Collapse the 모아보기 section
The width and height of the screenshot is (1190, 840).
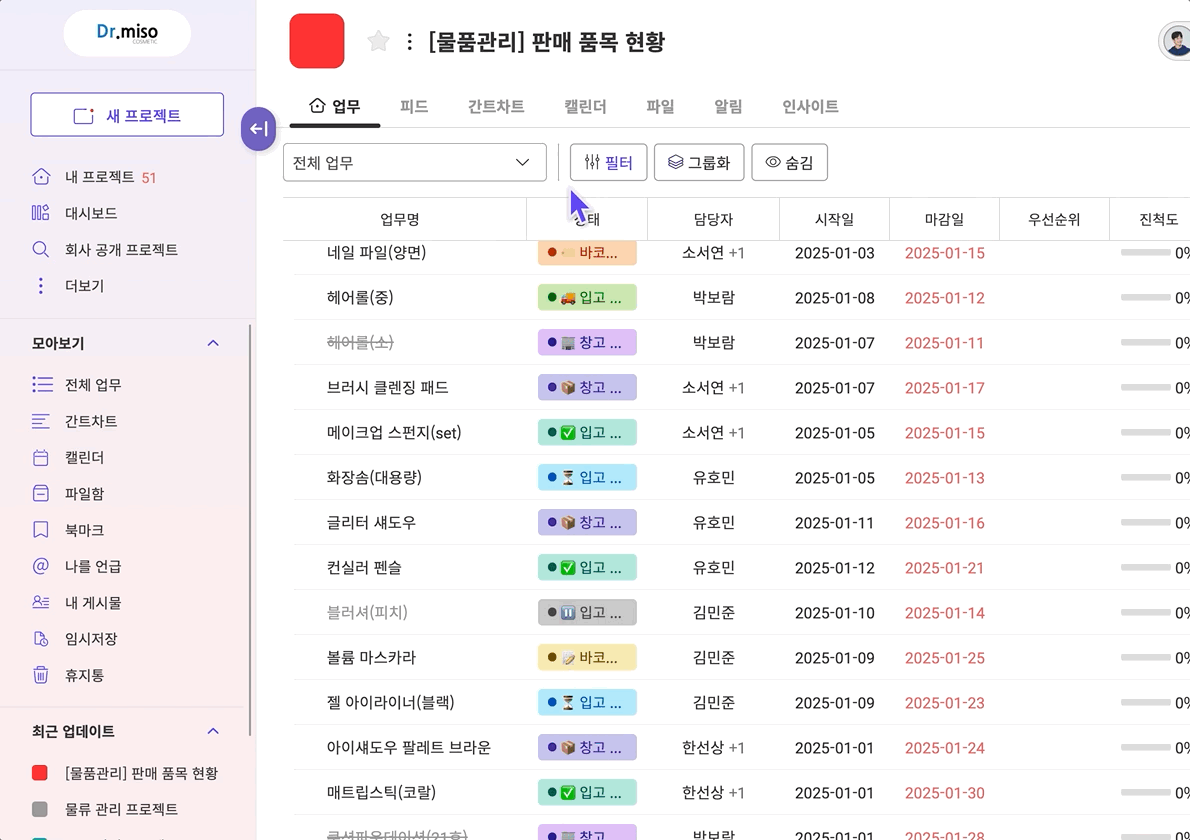(x=213, y=343)
